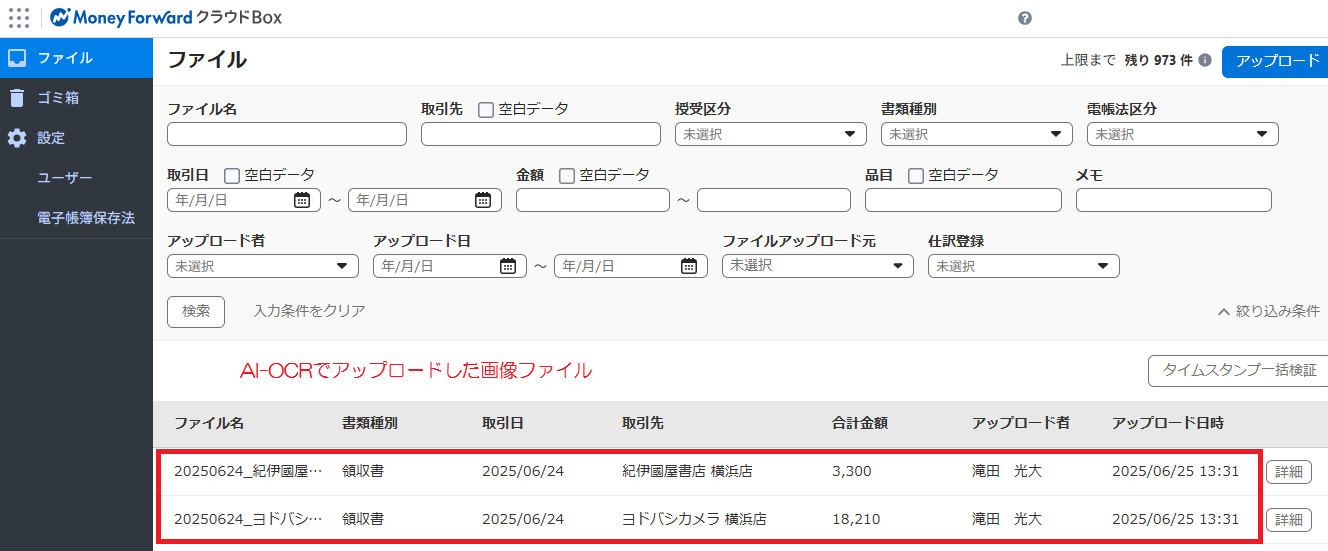Open the apps grid launcher icon
1328x551 pixels.
tap(18, 18)
